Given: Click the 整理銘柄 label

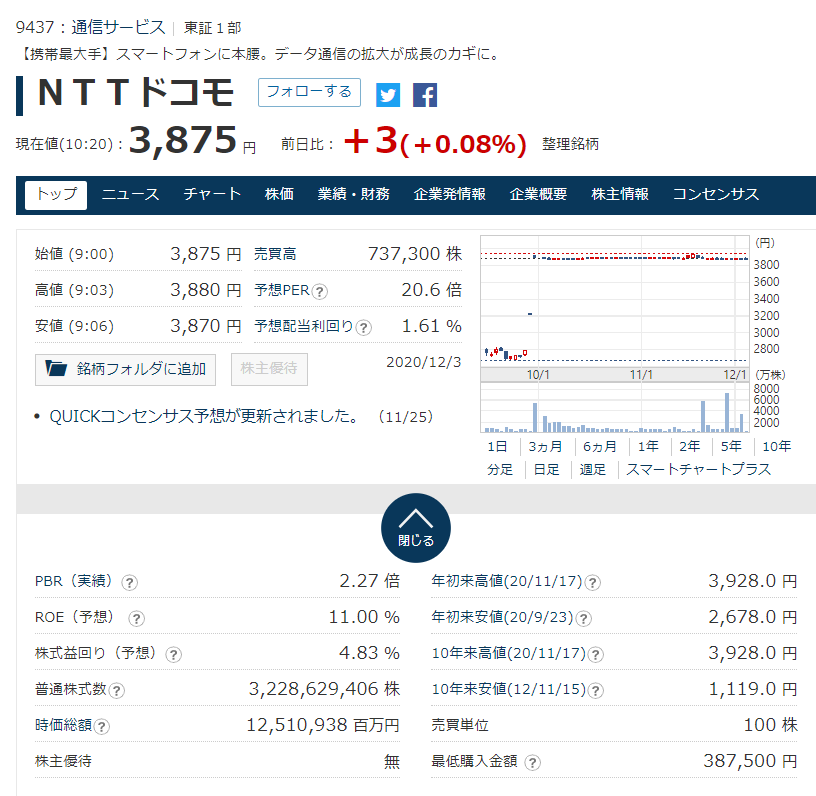Looking at the screenshot, I should click(x=570, y=144).
